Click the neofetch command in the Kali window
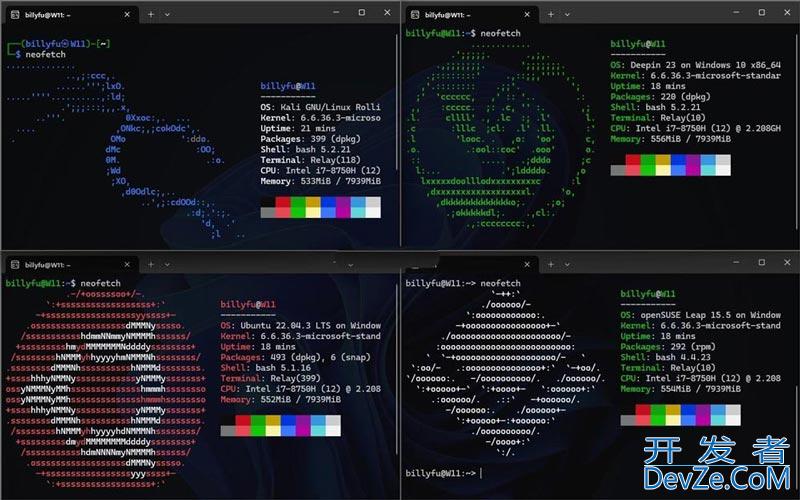Viewport: 800px width, 500px height. tap(45, 55)
